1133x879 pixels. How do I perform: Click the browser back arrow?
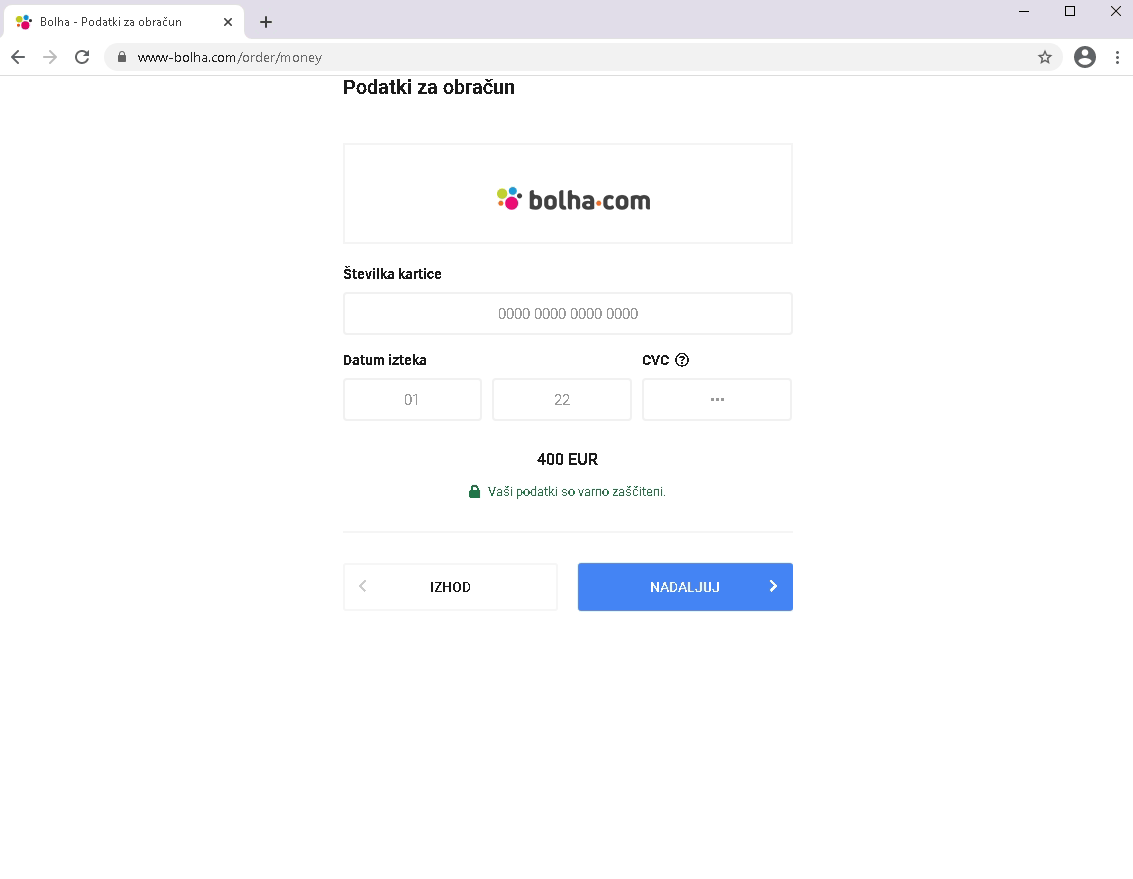coord(18,57)
